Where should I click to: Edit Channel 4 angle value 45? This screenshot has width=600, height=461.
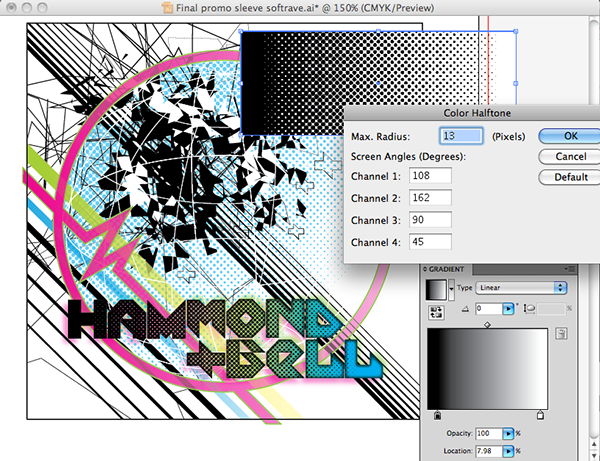[x=430, y=242]
